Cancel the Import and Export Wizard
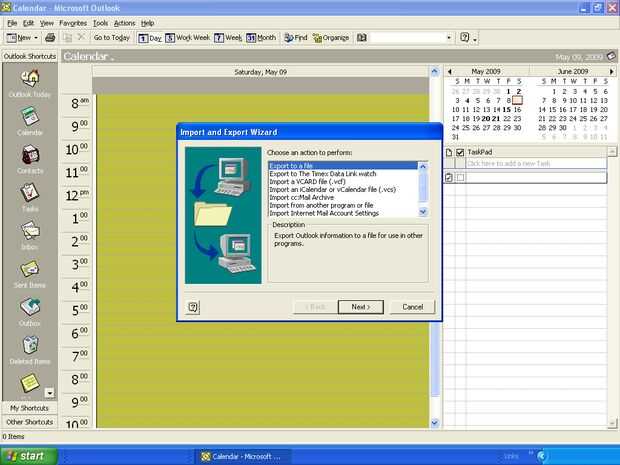This screenshot has height=465, width=620. pos(412,307)
